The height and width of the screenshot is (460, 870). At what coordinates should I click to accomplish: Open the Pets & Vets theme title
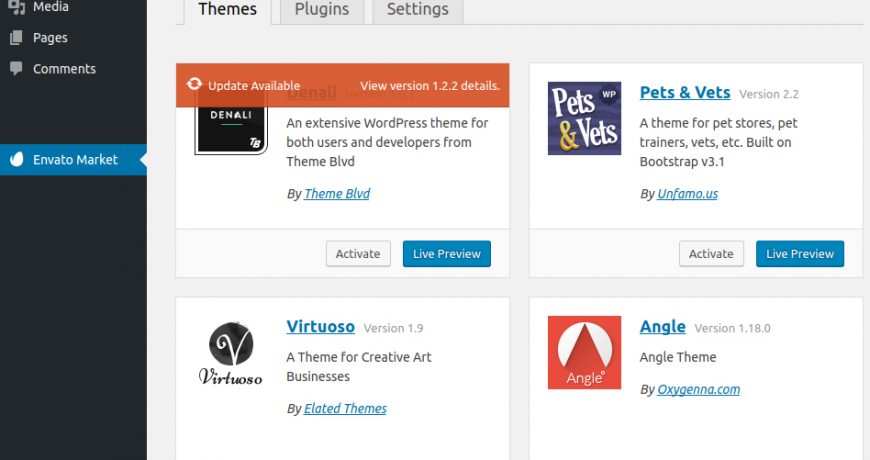tap(685, 92)
